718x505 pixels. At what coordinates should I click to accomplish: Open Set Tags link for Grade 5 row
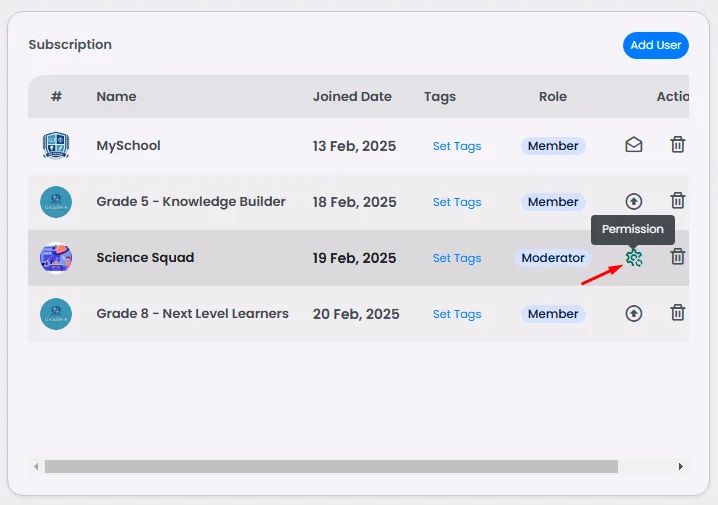tap(456, 202)
